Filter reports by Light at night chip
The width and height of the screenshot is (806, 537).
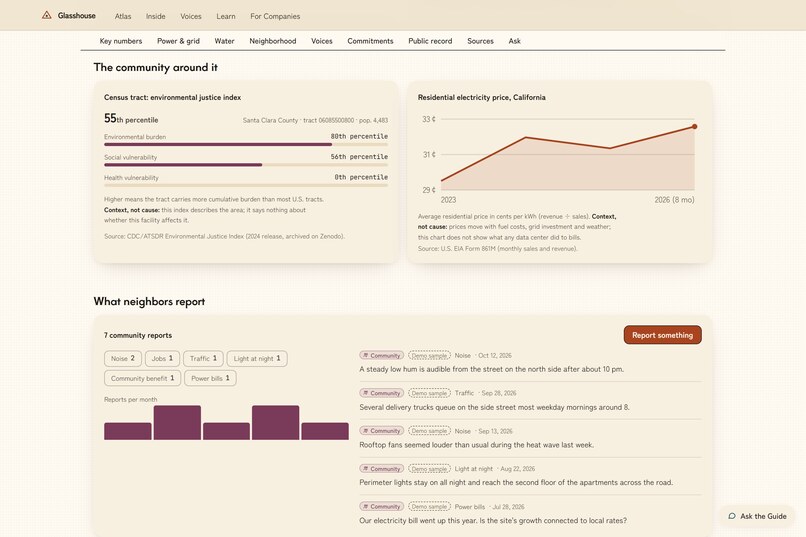pos(257,358)
